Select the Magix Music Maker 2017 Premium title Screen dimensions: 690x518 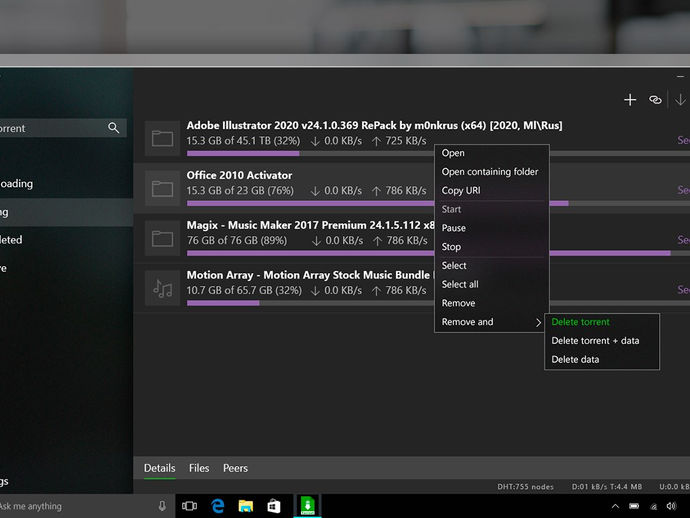(x=311, y=225)
